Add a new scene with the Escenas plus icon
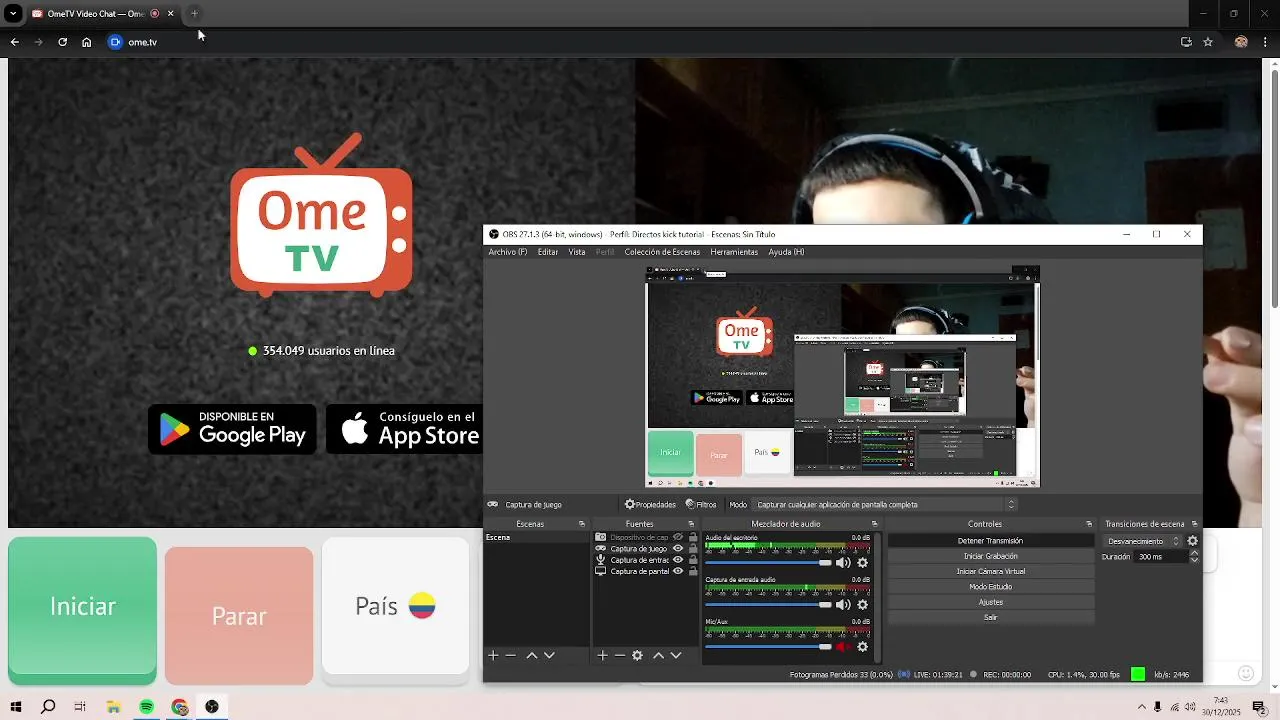 pyautogui.click(x=493, y=655)
